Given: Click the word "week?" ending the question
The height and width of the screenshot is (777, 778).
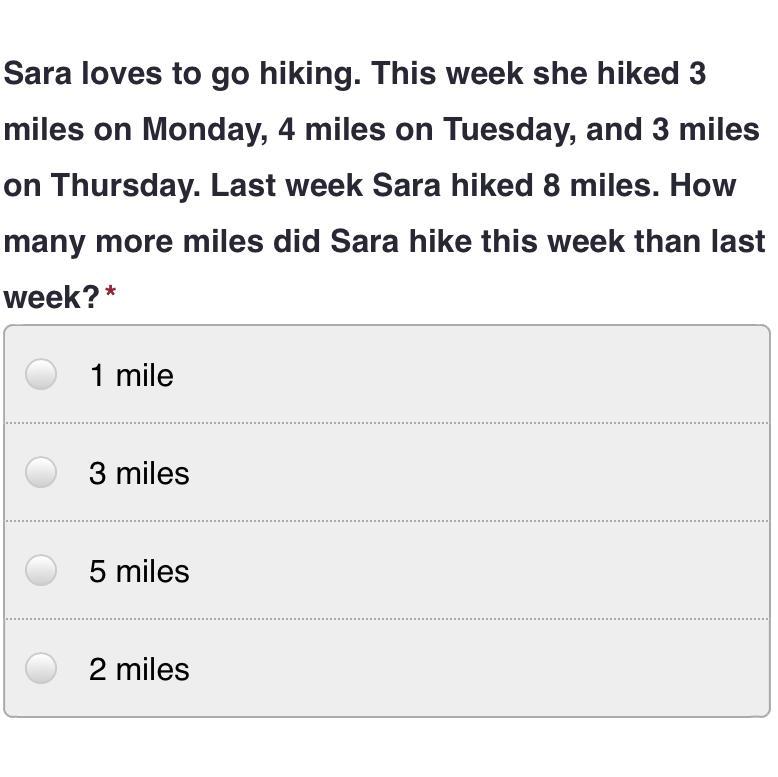Looking at the screenshot, I should pos(51,297).
